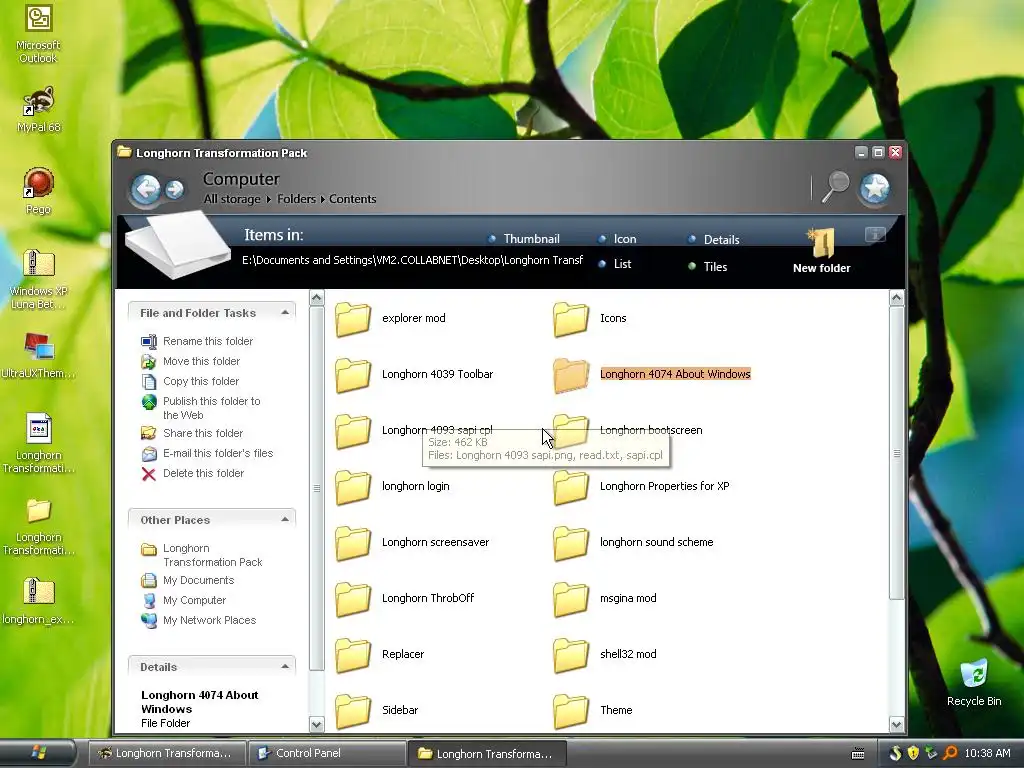Click All storage in breadcrumb

pyautogui.click(x=232, y=199)
